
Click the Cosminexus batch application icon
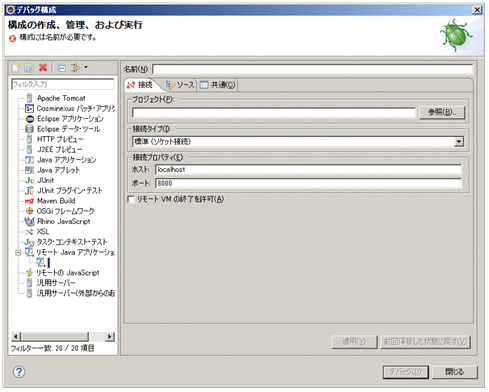(29, 108)
